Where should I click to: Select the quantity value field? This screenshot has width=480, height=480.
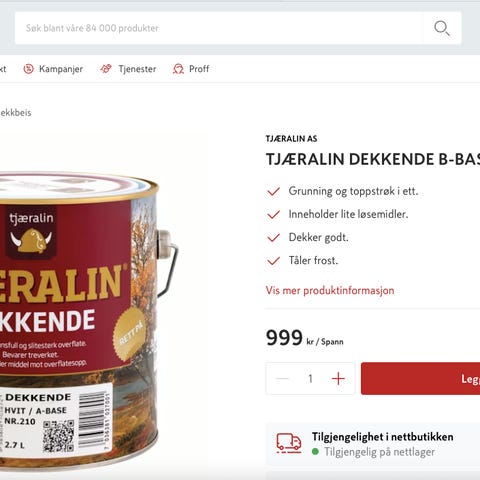pyautogui.click(x=310, y=379)
